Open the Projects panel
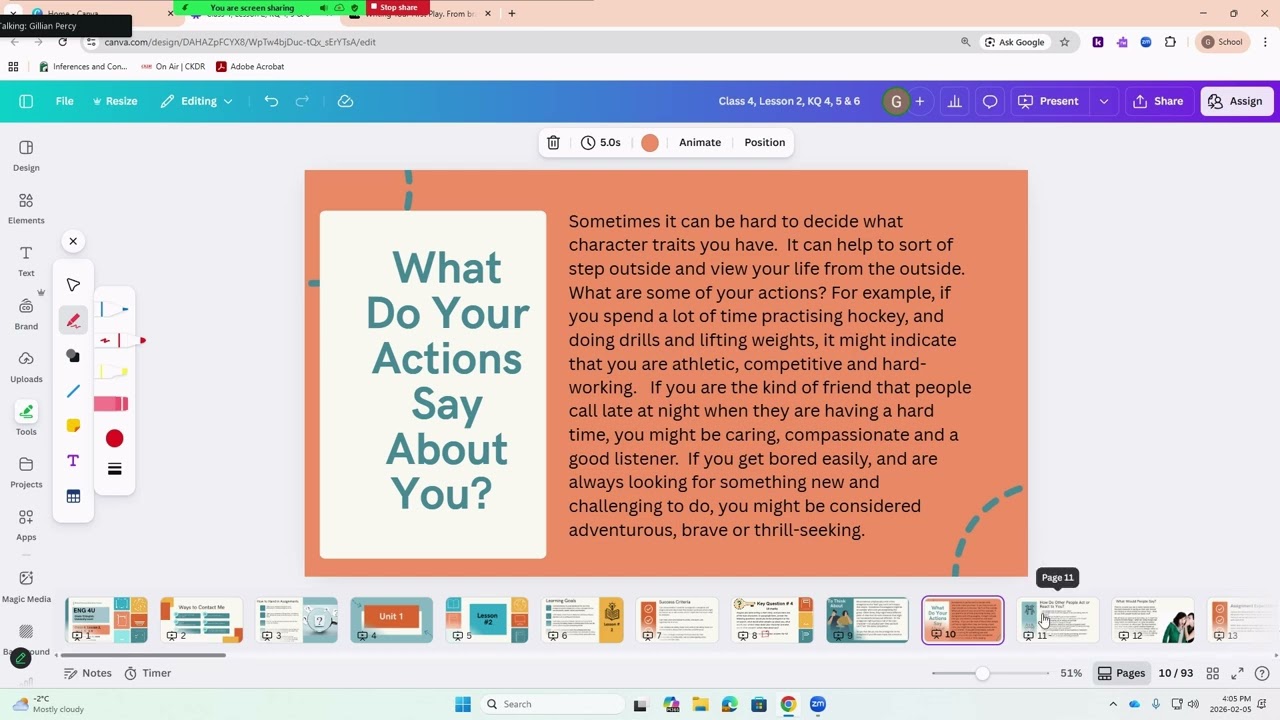1280x720 pixels. click(26, 472)
